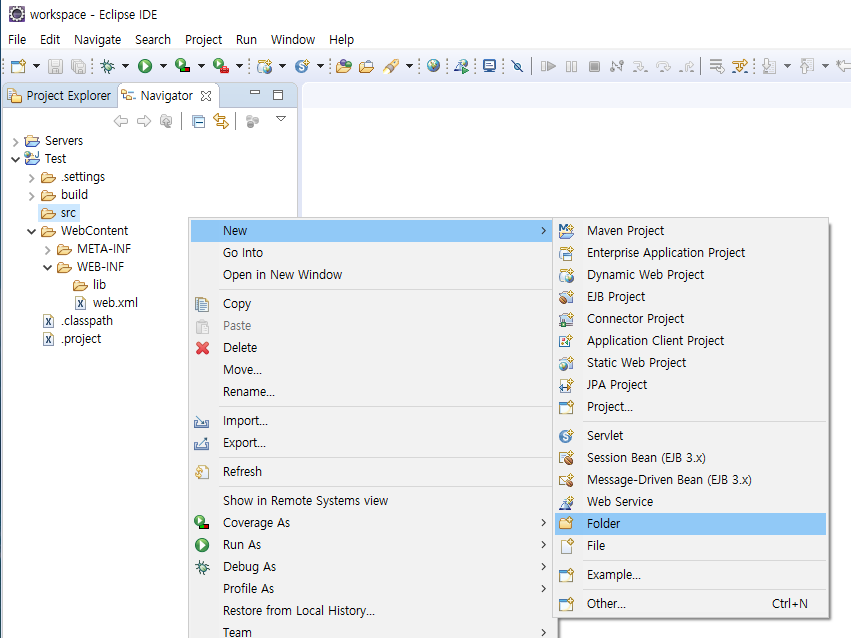Open the Navigate menu

click(98, 40)
